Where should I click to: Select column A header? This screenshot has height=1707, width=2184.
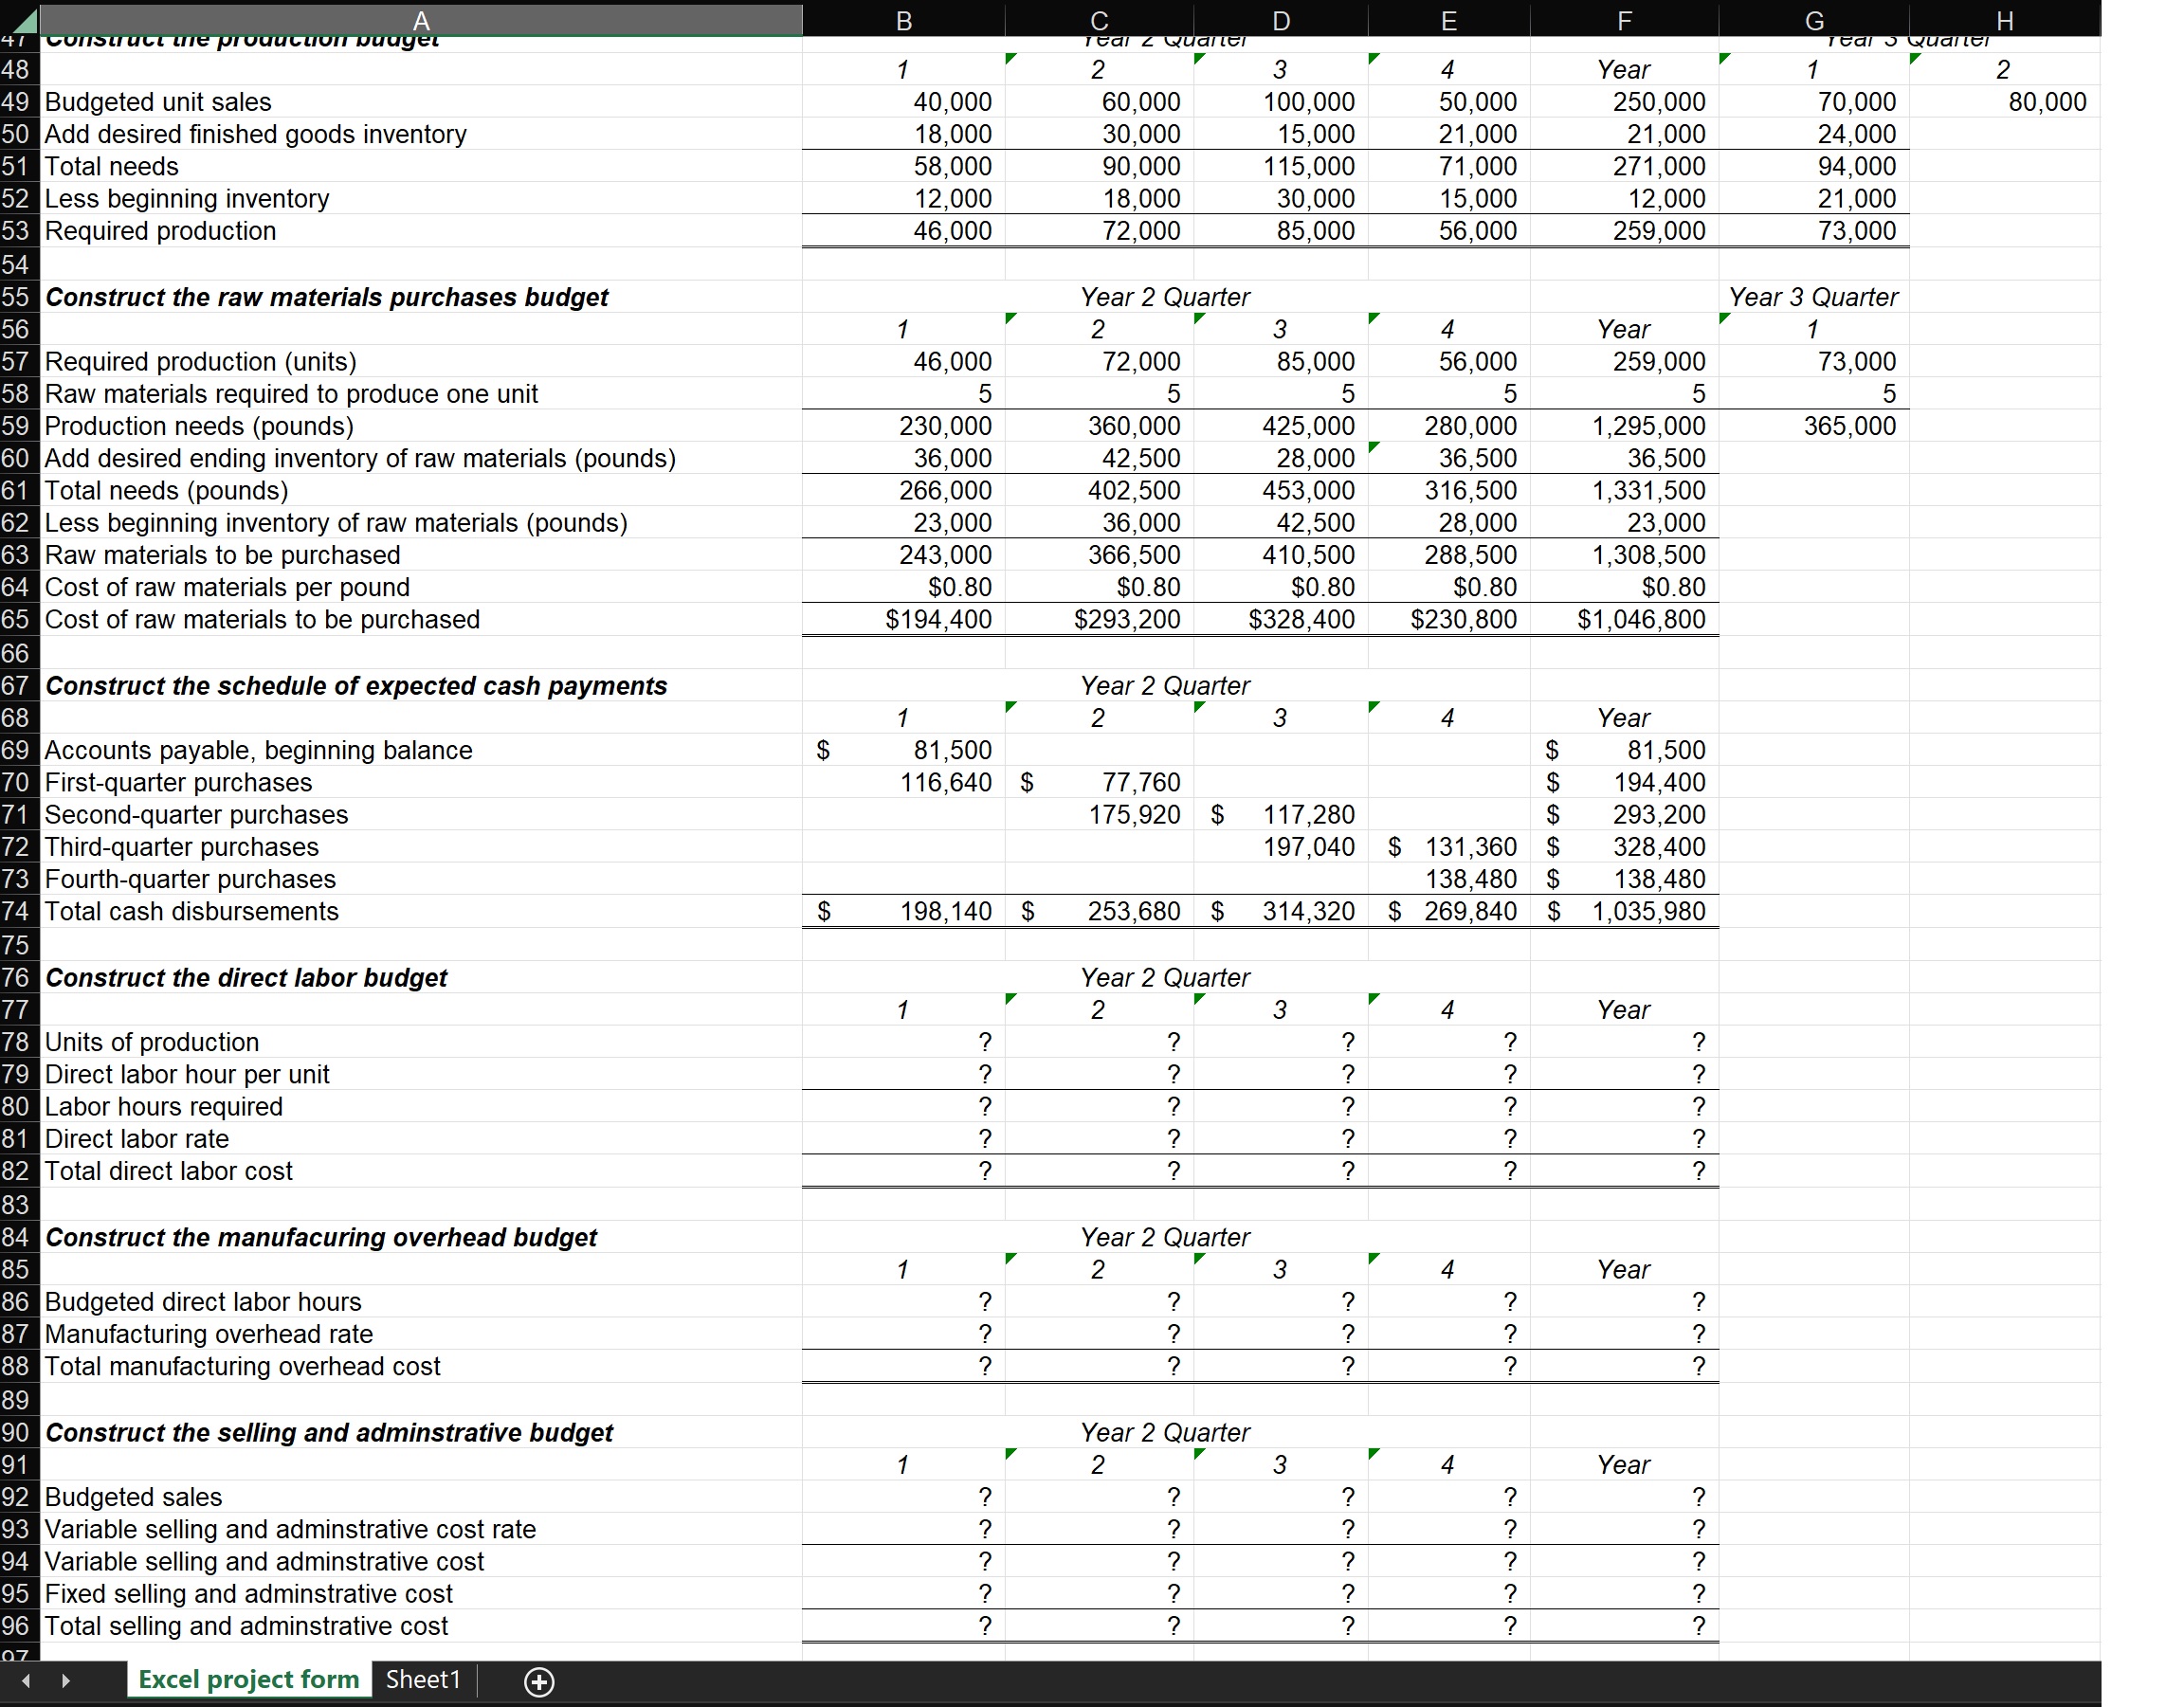tap(420, 20)
